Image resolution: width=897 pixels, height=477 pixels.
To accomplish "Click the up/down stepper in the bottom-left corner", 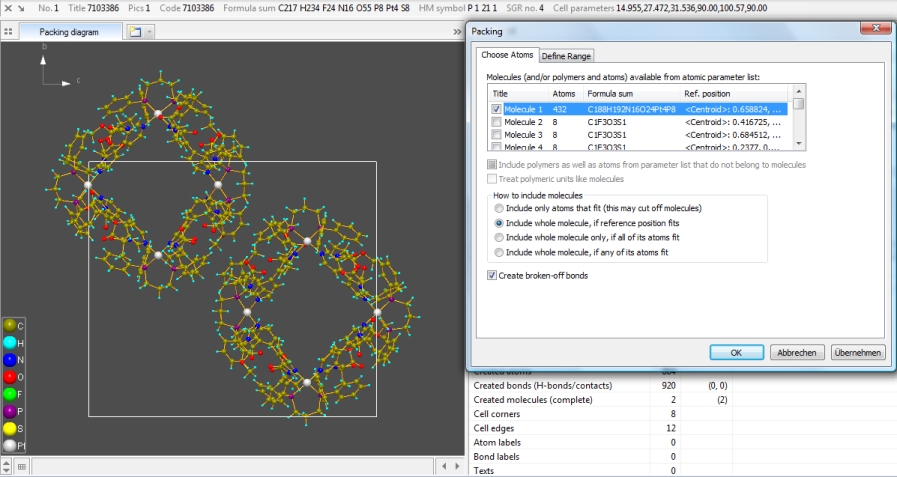I will point(7,466).
